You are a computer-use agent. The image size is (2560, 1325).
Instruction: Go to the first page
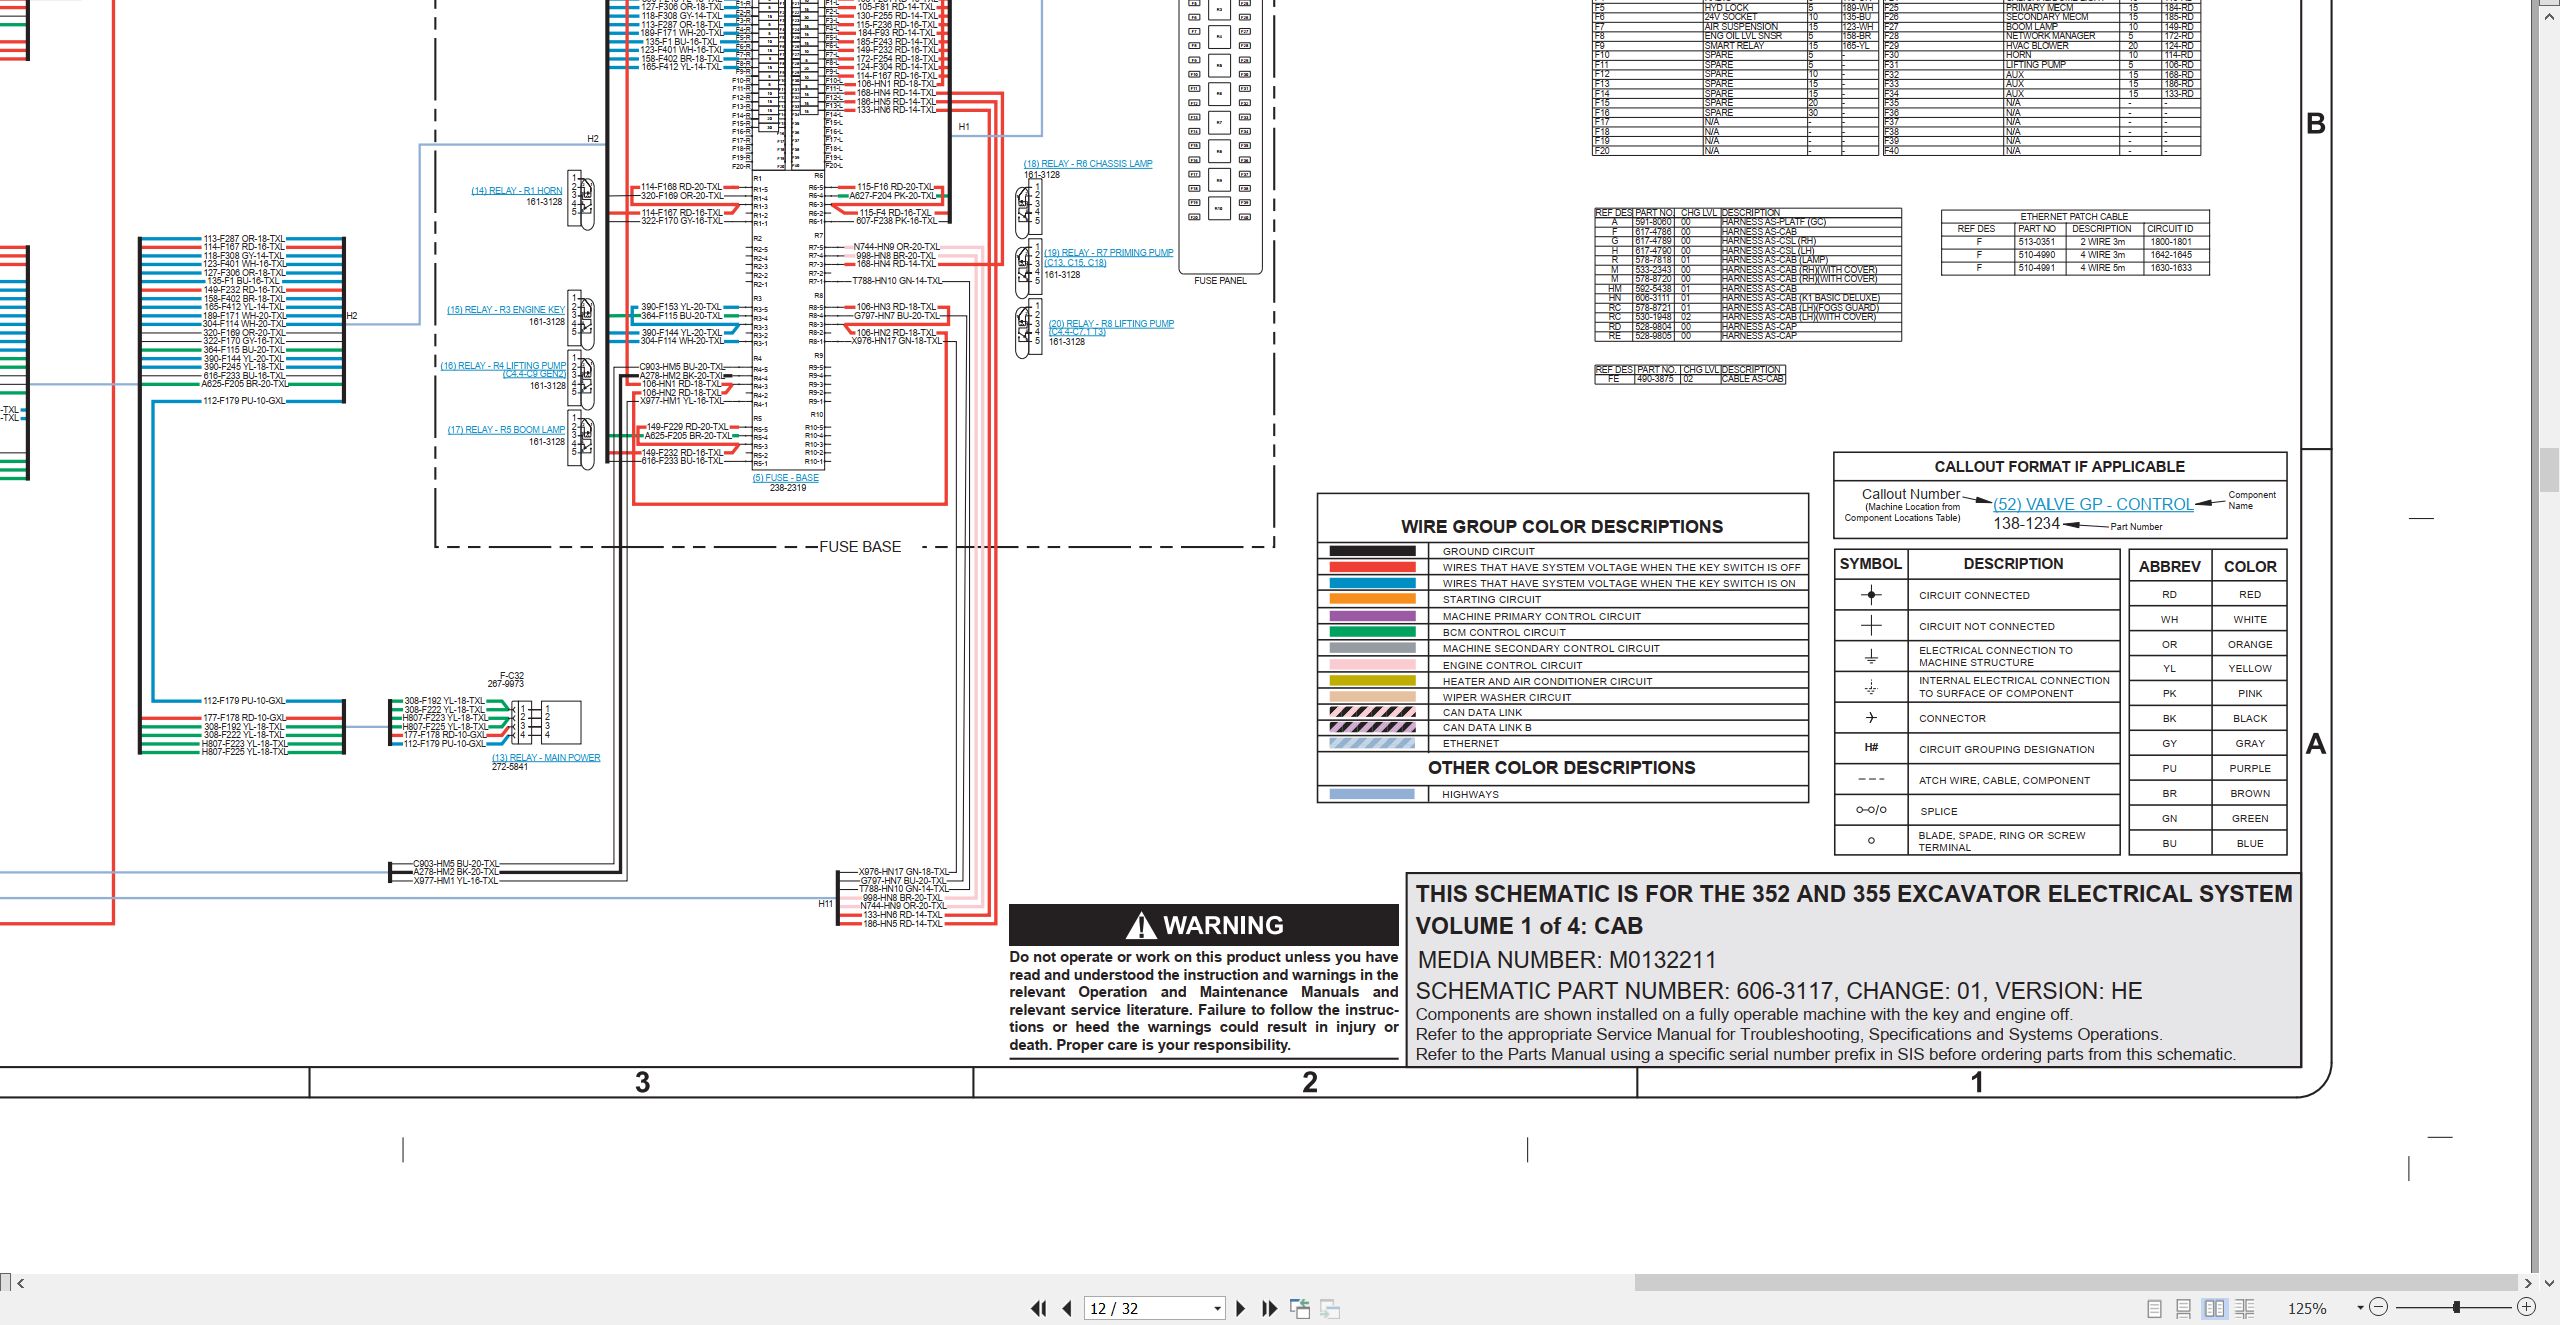(1039, 1308)
